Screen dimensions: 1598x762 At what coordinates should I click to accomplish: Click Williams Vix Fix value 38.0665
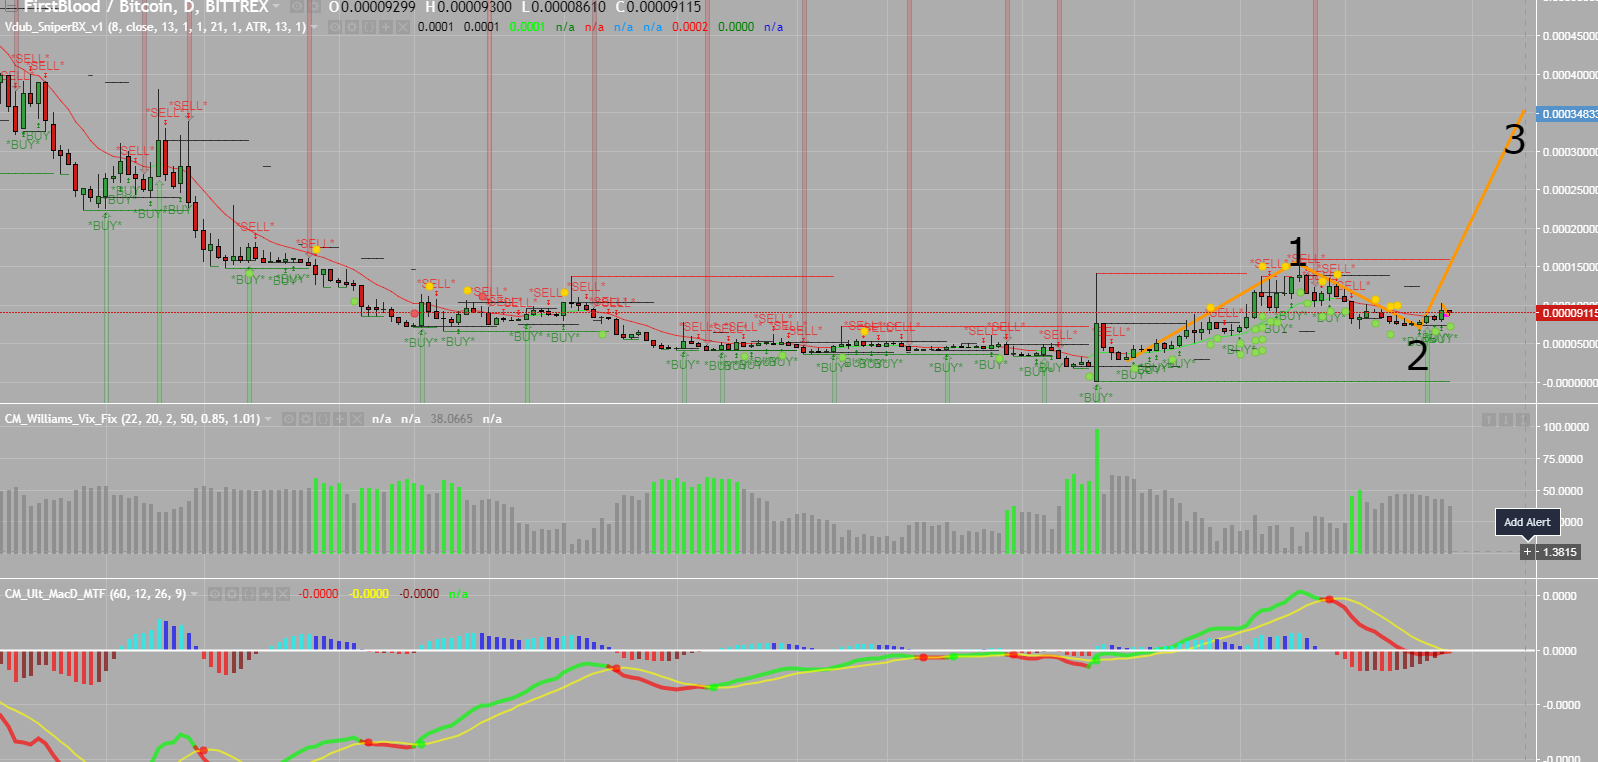click(x=451, y=419)
